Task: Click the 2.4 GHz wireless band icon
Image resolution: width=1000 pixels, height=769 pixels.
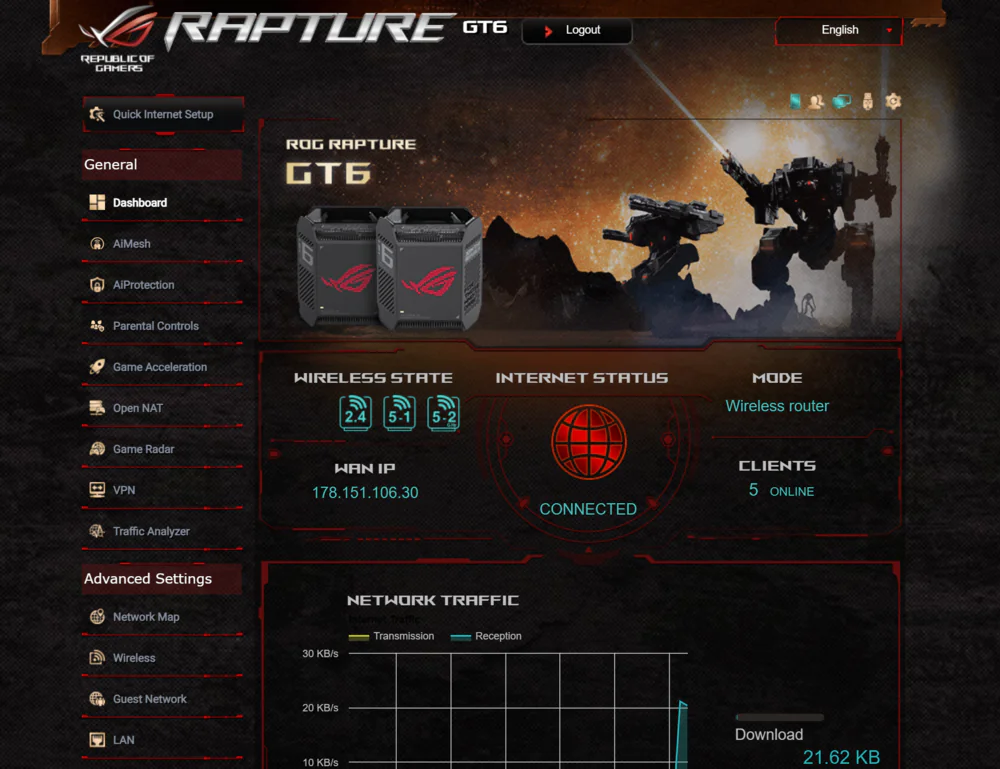Action: pyautogui.click(x=356, y=413)
